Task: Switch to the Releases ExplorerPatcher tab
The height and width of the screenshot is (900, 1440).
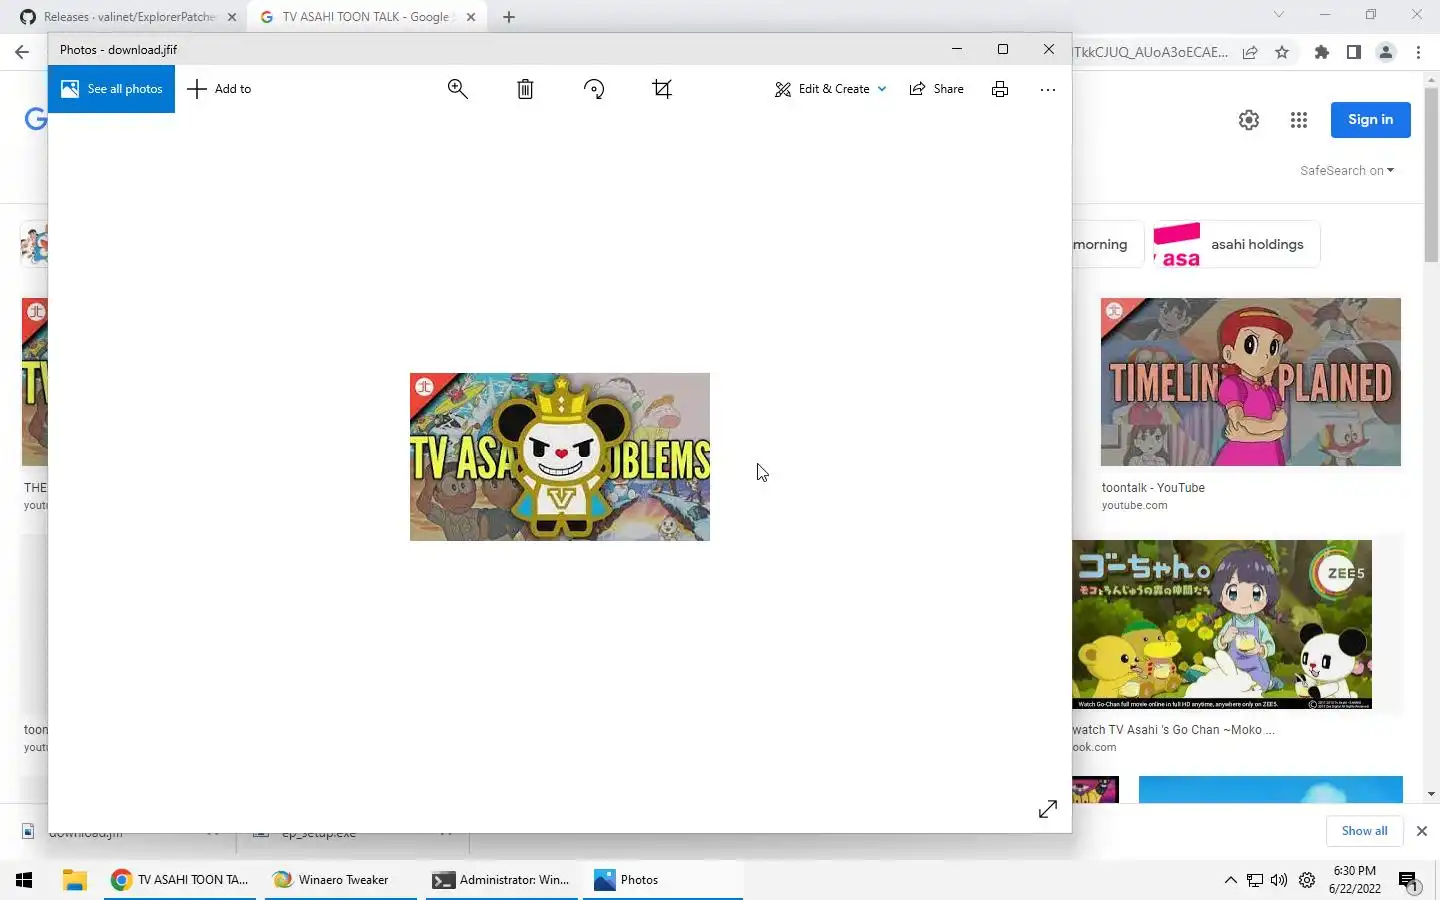Action: click(x=129, y=17)
